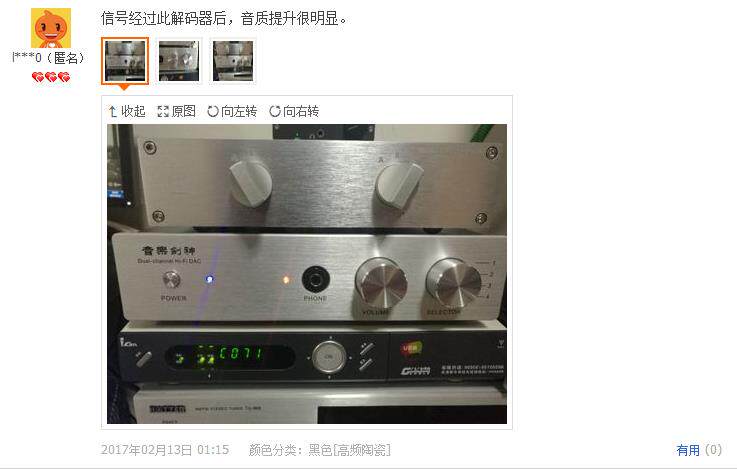
Task: Select the first review photo thumbnail
Action: [125, 61]
